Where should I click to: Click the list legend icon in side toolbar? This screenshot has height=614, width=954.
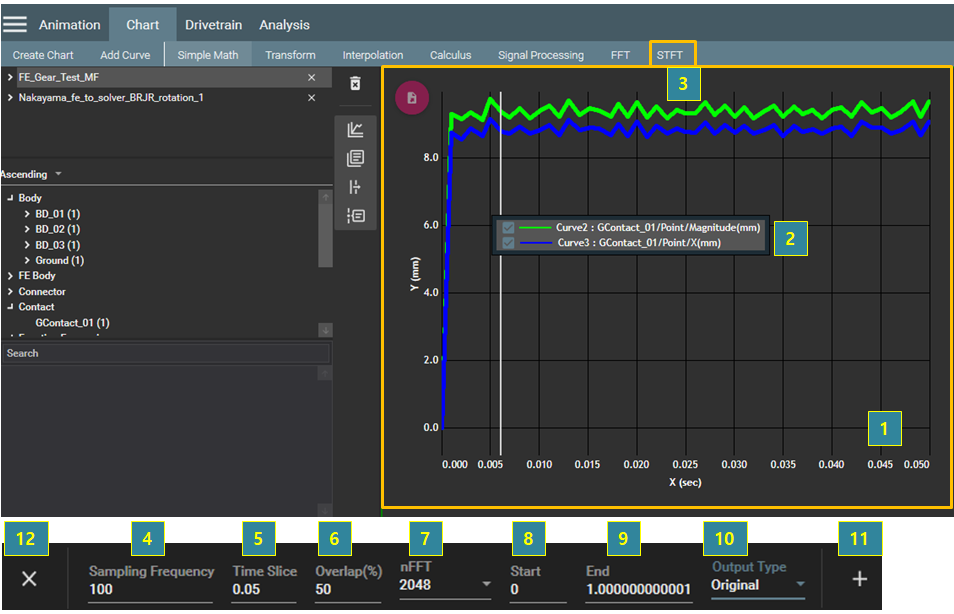click(355, 215)
